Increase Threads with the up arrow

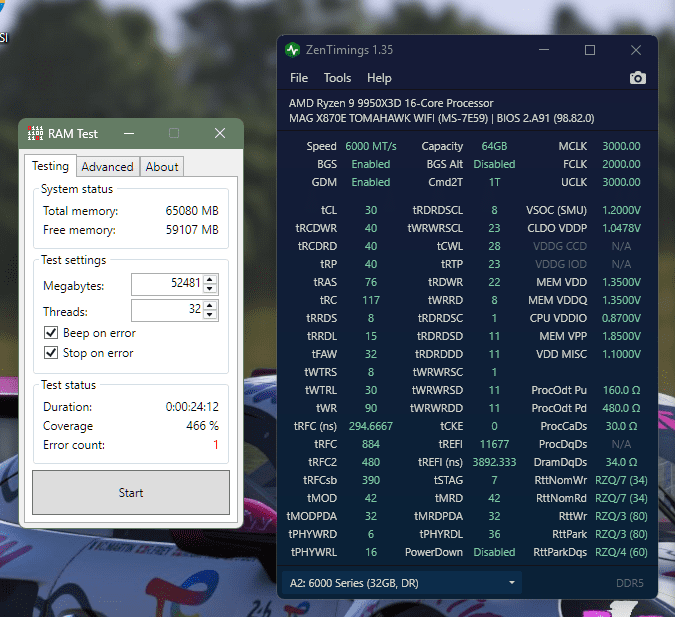[210, 305]
